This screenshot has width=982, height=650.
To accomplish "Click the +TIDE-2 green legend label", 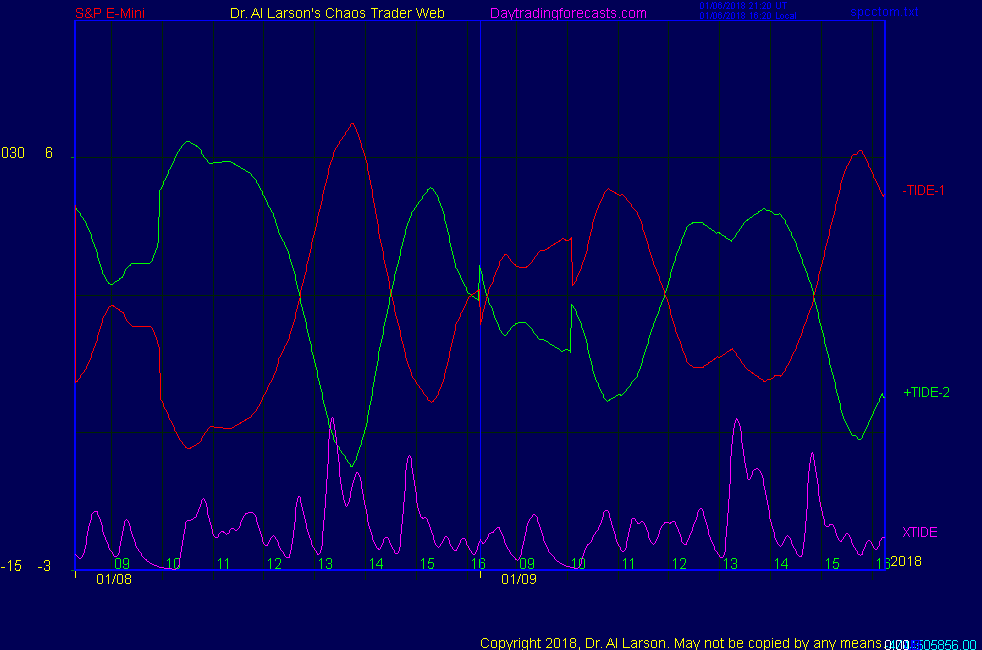I will click(926, 393).
